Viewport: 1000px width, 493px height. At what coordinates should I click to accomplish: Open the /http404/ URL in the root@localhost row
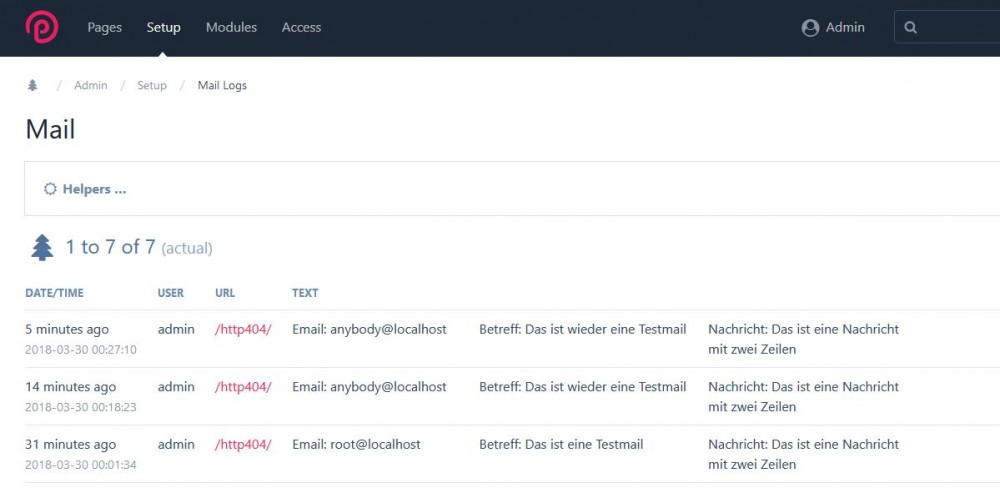pyautogui.click(x=243, y=444)
